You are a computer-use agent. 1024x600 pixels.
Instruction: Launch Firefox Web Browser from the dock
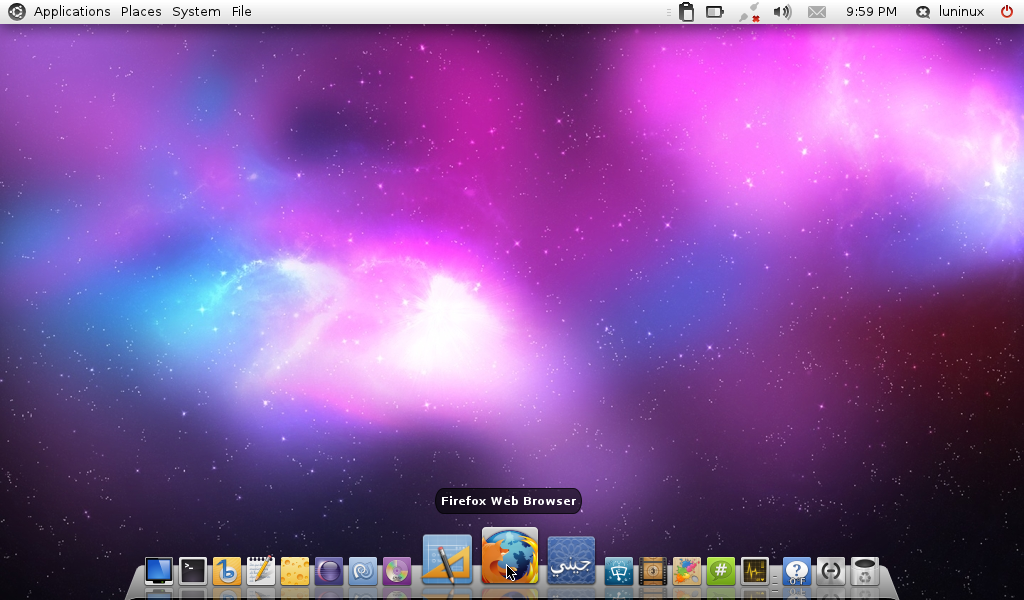pyautogui.click(x=510, y=556)
